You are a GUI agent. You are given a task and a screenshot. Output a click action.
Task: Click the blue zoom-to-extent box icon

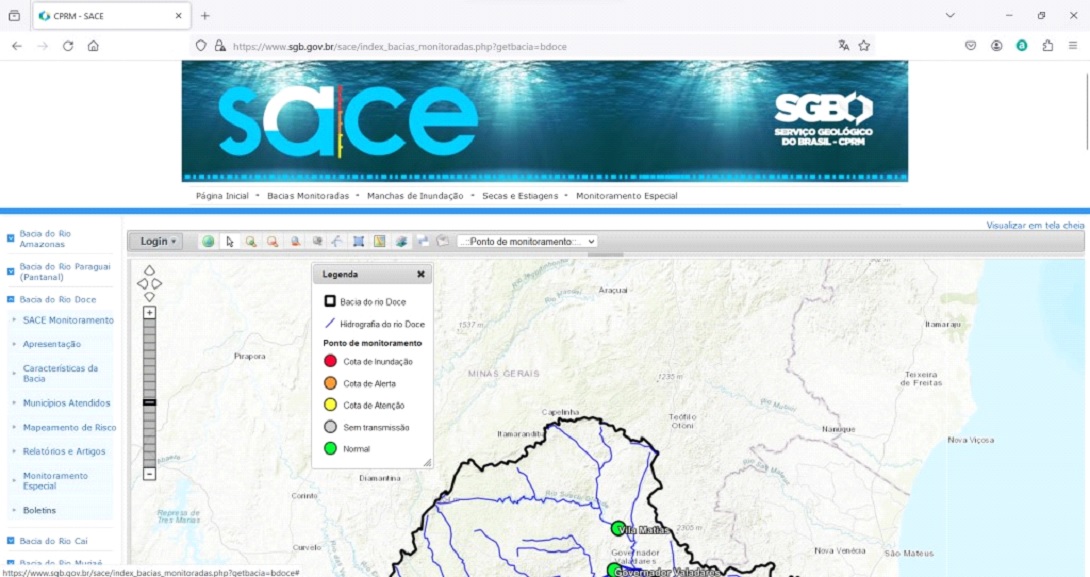[358, 241]
